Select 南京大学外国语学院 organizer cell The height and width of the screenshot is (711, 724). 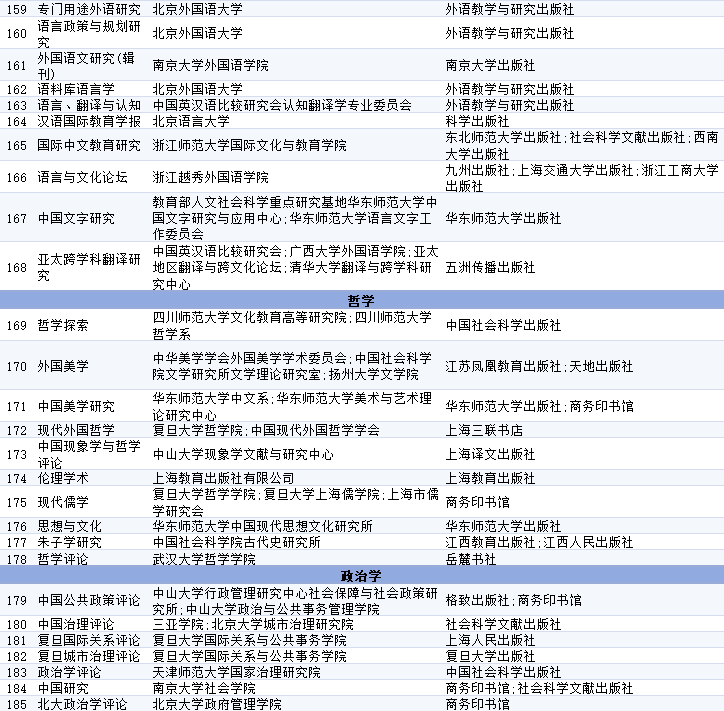click(x=210, y=65)
